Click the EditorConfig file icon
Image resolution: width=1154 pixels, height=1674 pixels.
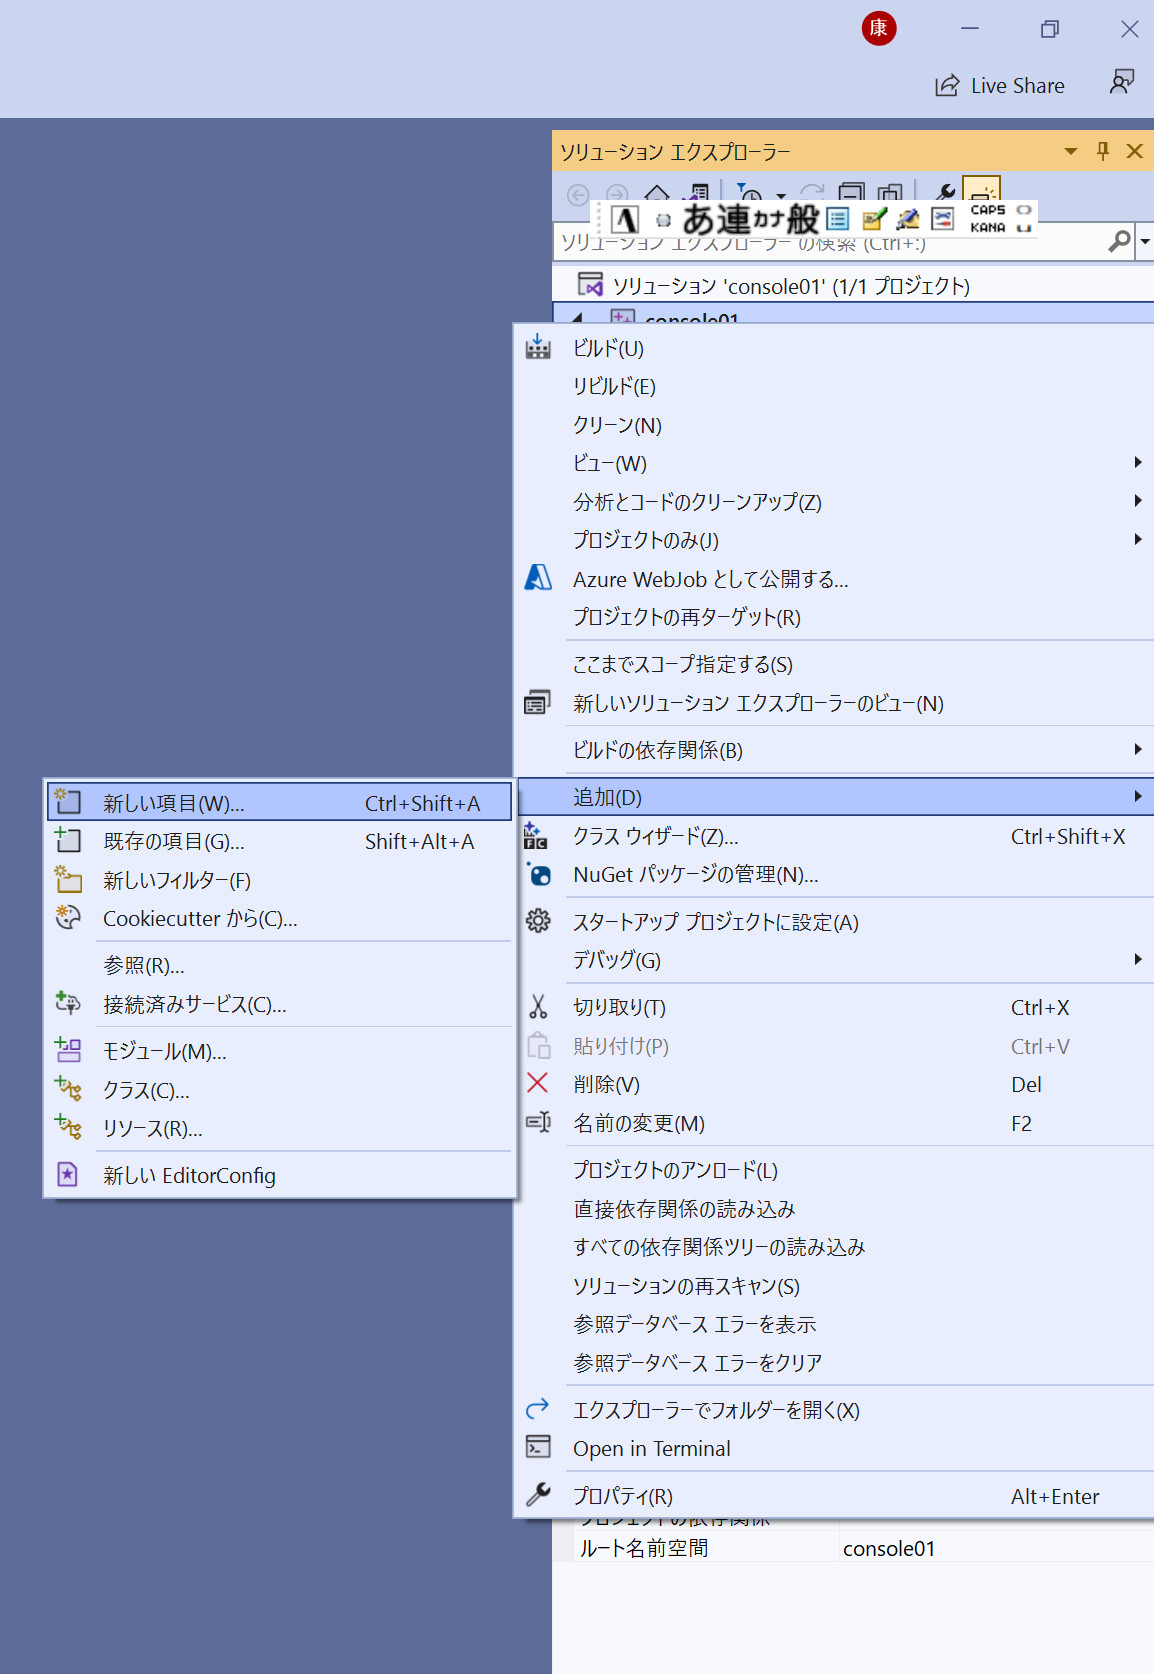(68, 1174)
